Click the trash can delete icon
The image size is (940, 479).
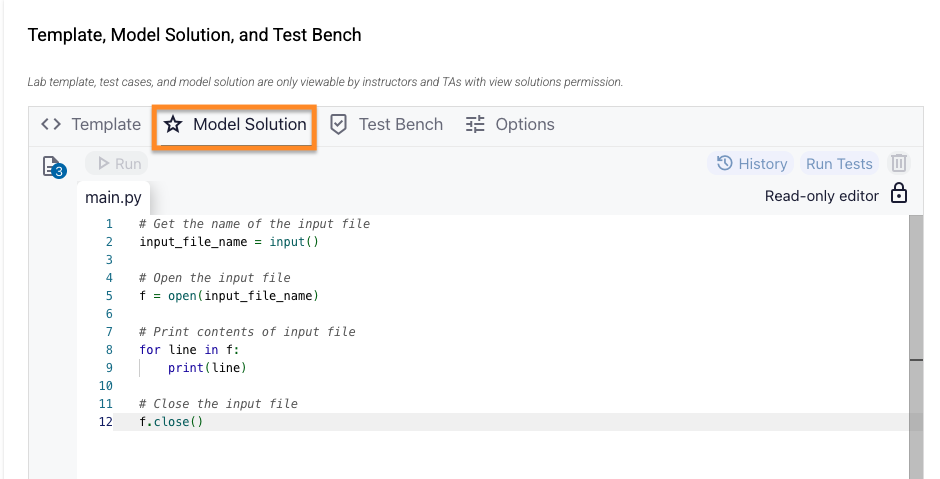899,164
